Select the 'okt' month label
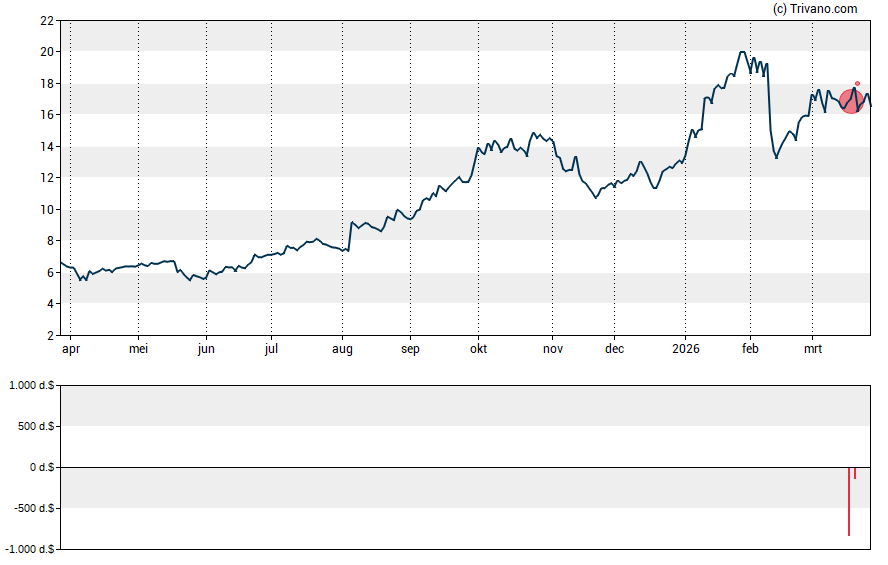Screen dimensions: 888x565 point(478,350)
